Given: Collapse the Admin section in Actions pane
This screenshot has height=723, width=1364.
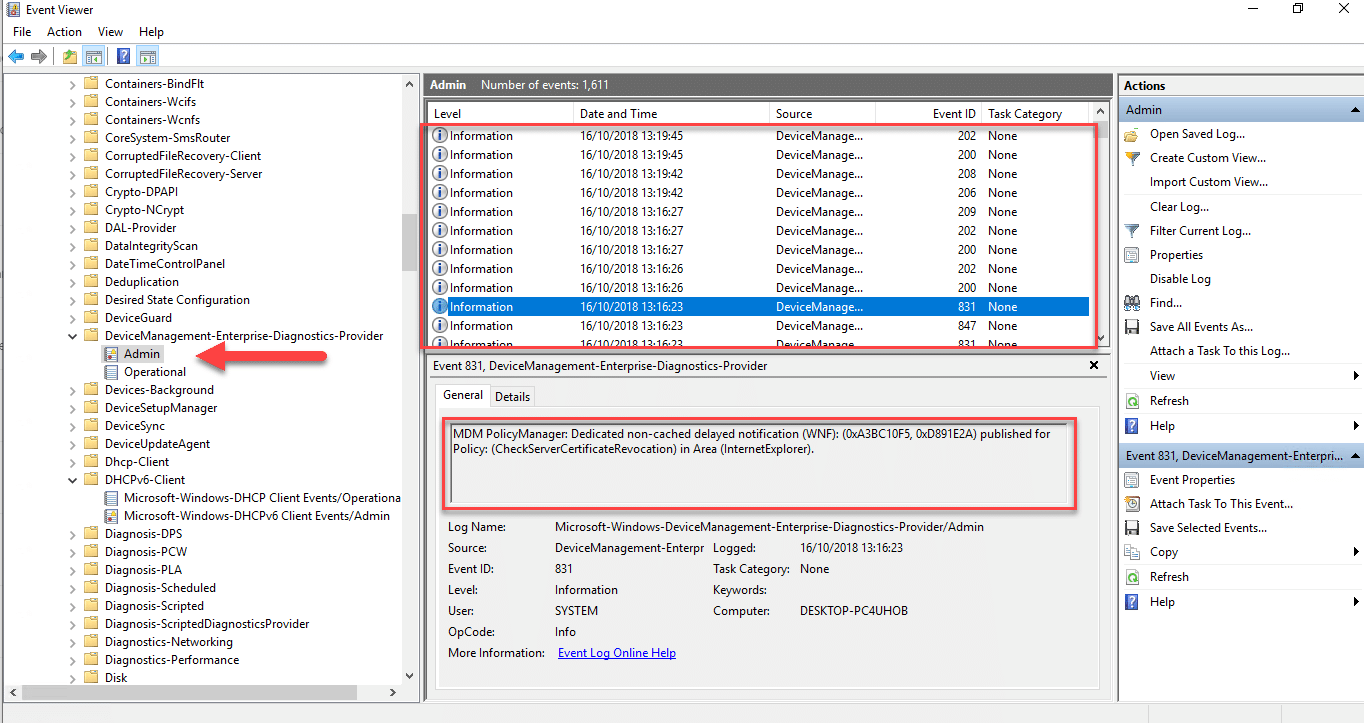Looking at the screenshot, I should [1355, 110].
